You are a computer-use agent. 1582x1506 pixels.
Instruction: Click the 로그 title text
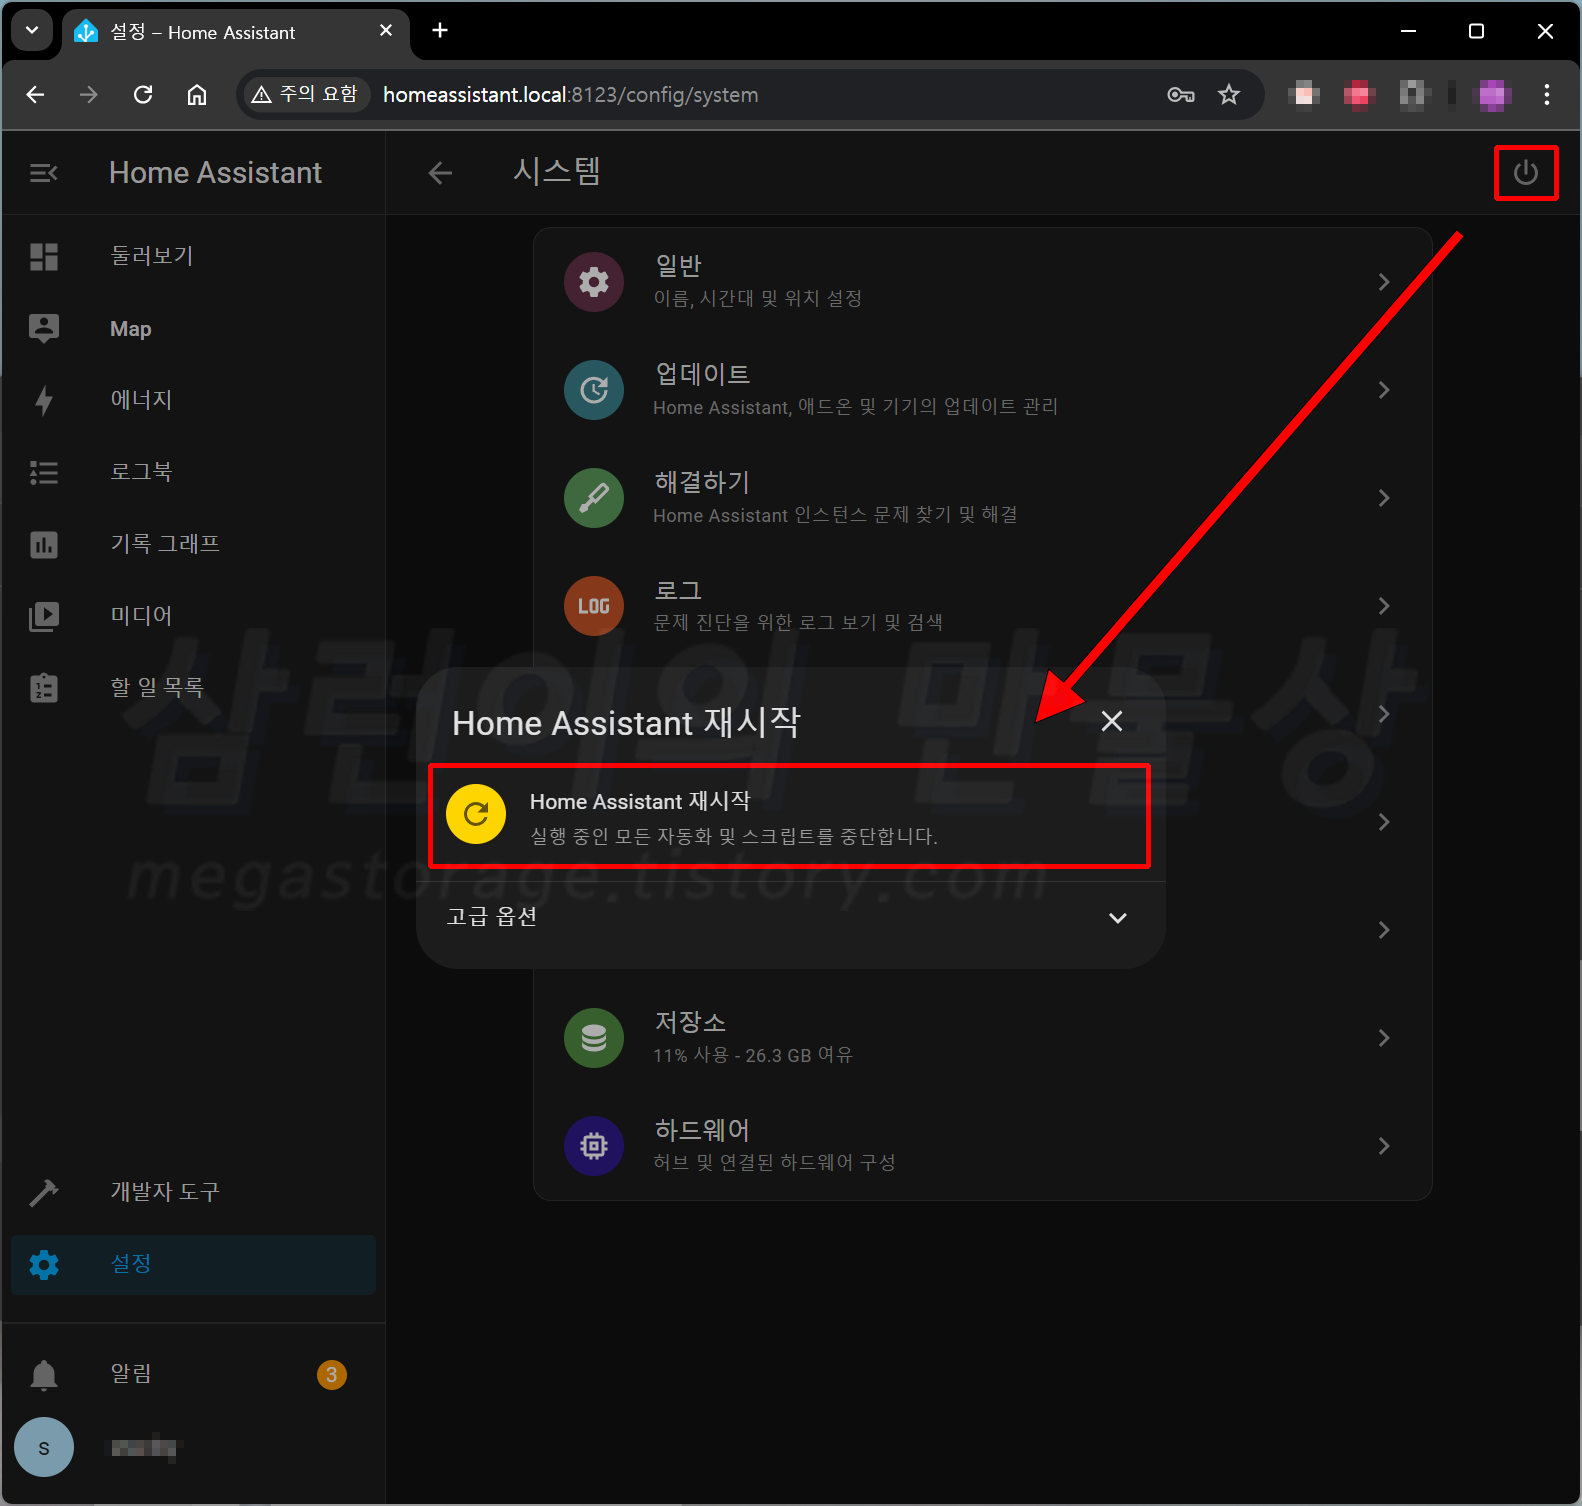[678, 590]
